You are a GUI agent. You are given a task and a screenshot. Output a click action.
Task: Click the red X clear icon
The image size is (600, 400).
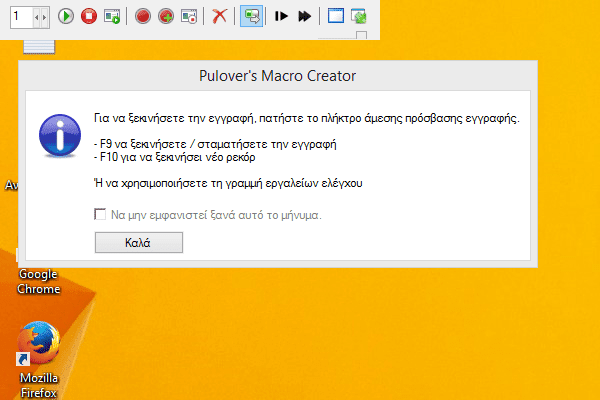(x=220, y=16)
